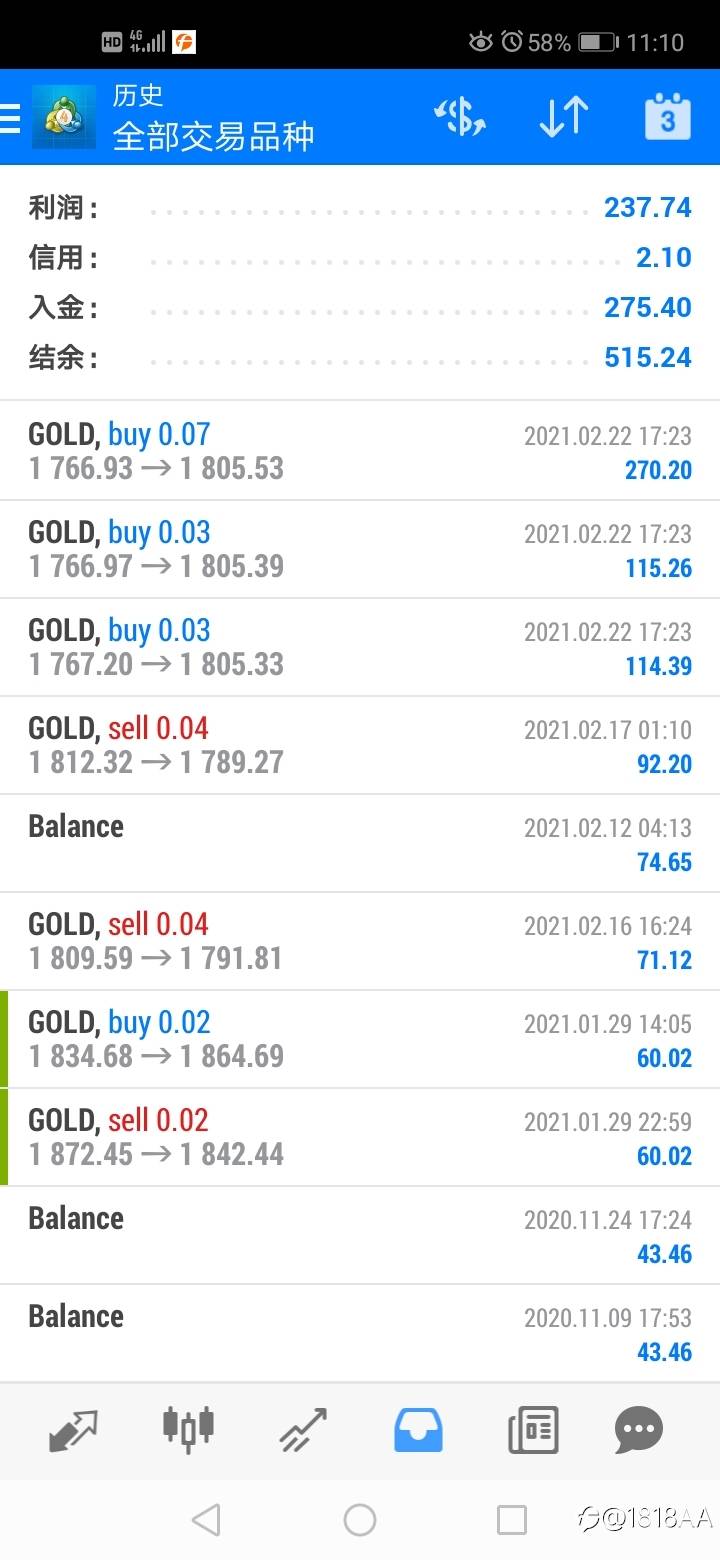The image size is (720, 1560).
Task: Open the calendar date range picker
Action: coord(668,118)
